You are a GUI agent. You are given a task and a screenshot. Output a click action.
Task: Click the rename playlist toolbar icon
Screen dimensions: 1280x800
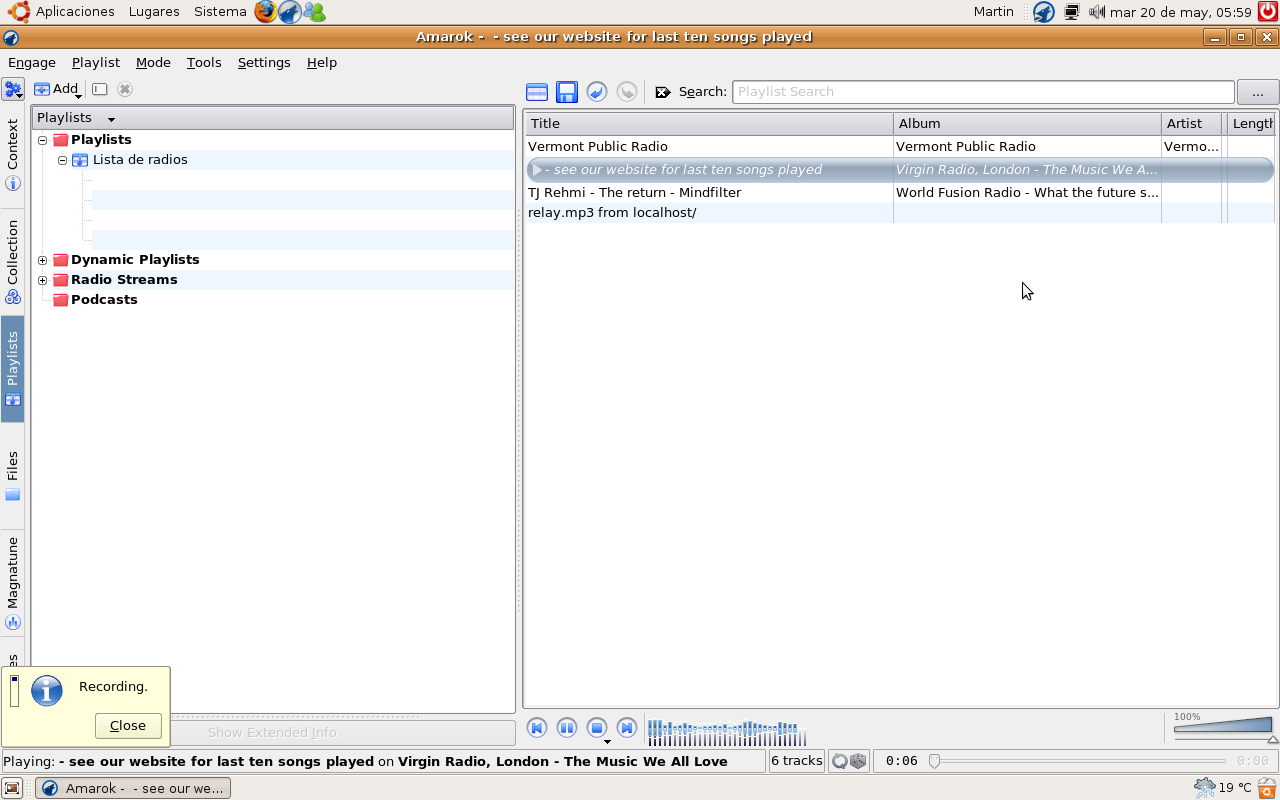(100, 89)
